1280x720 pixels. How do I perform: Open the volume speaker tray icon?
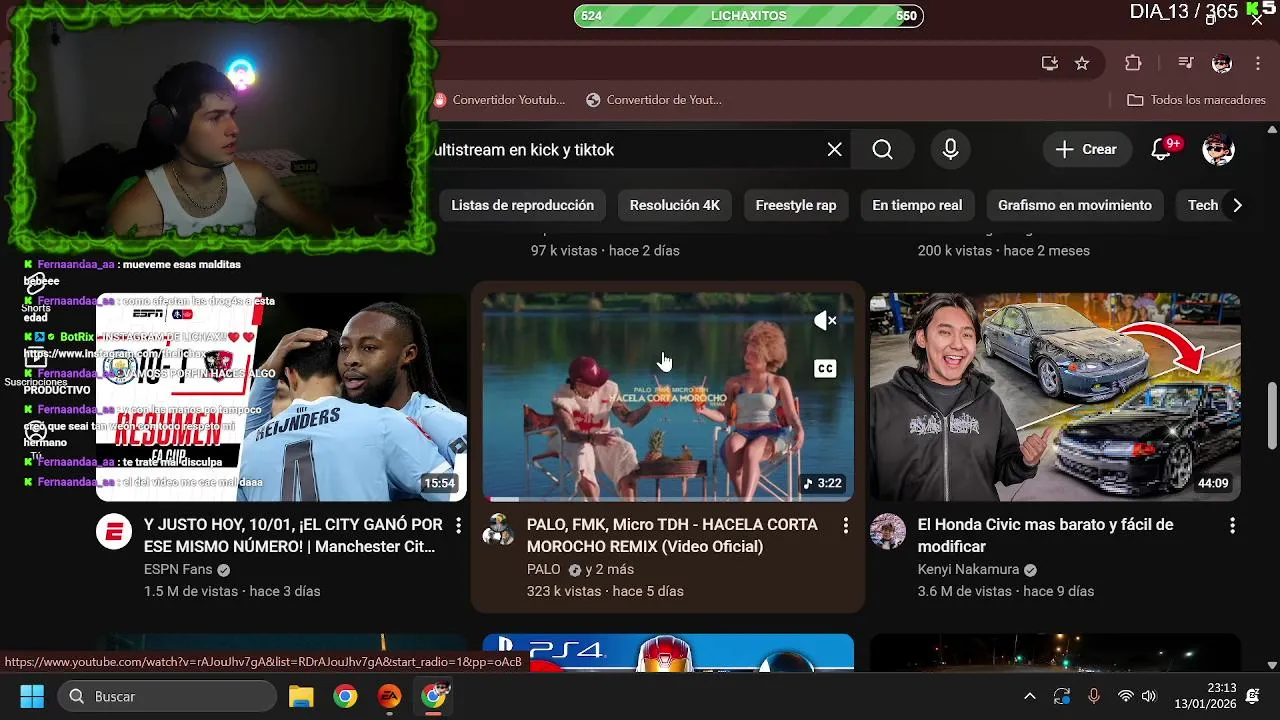click(1149, 696)
